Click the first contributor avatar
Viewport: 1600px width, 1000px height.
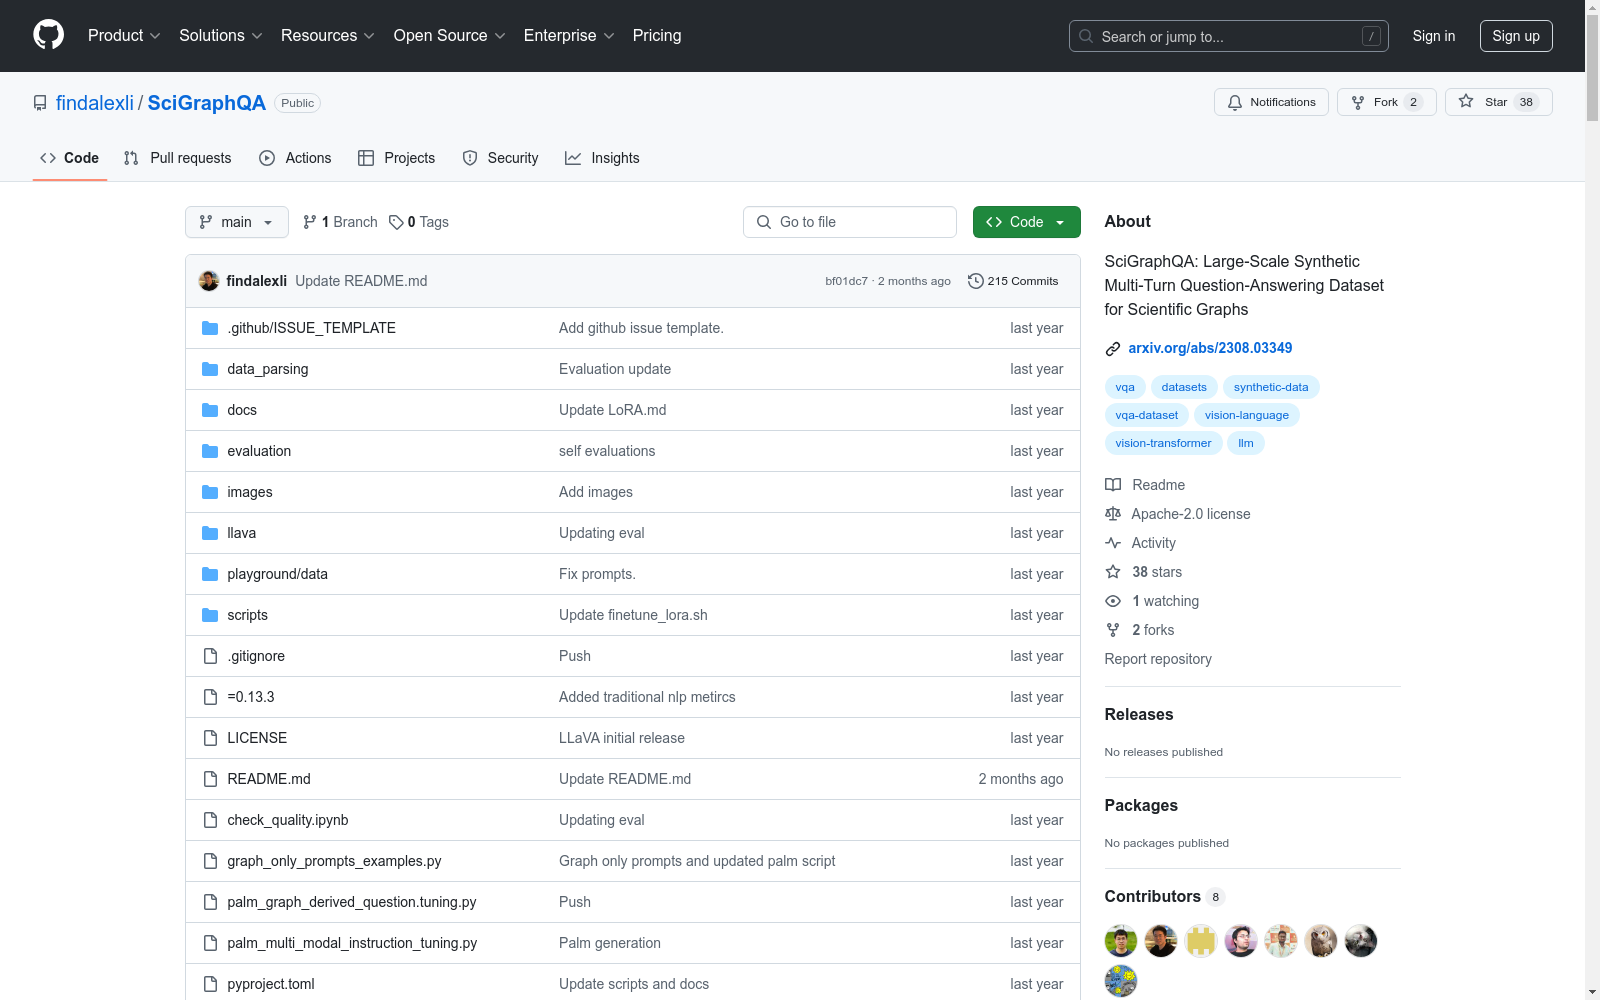[1121, 941]
